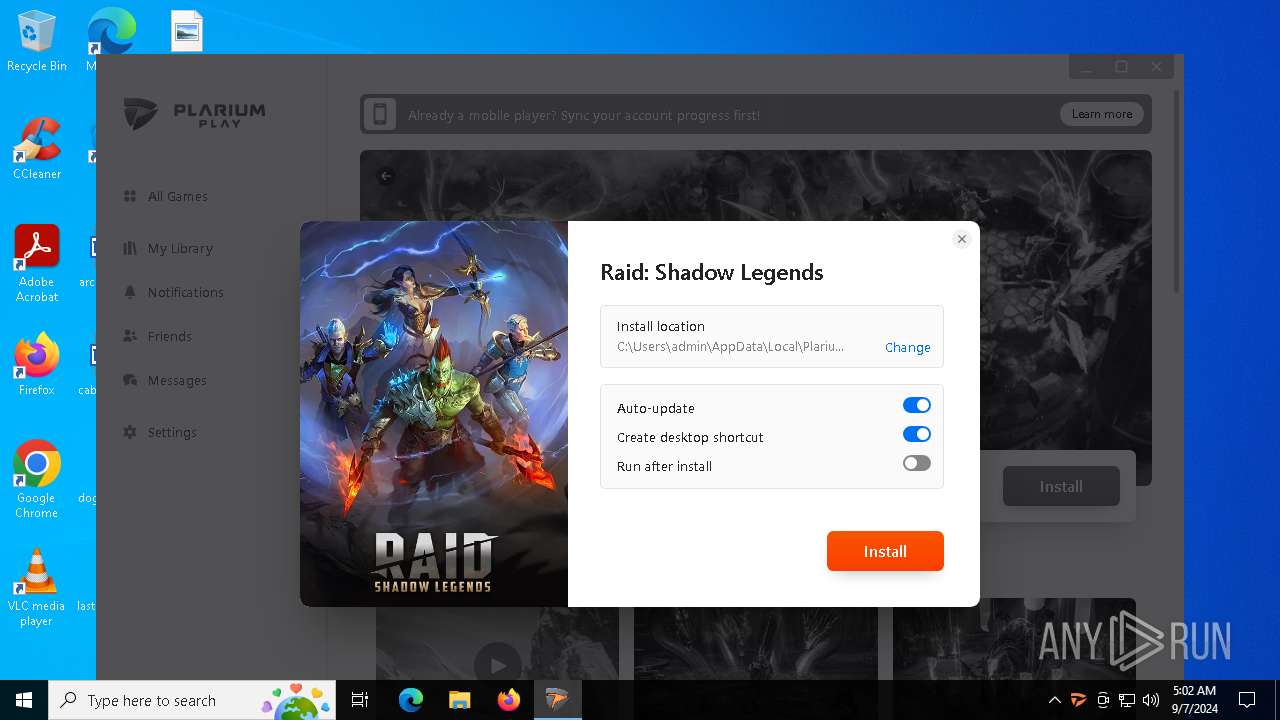Open CCleaner desktop icon
Image resolution: width=1280 pixels, height=720 pixels.
(37, 148)
